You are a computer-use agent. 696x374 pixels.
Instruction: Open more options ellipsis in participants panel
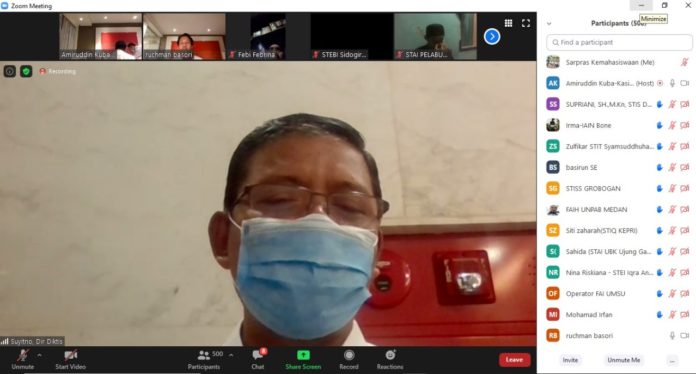pos(672,361)
